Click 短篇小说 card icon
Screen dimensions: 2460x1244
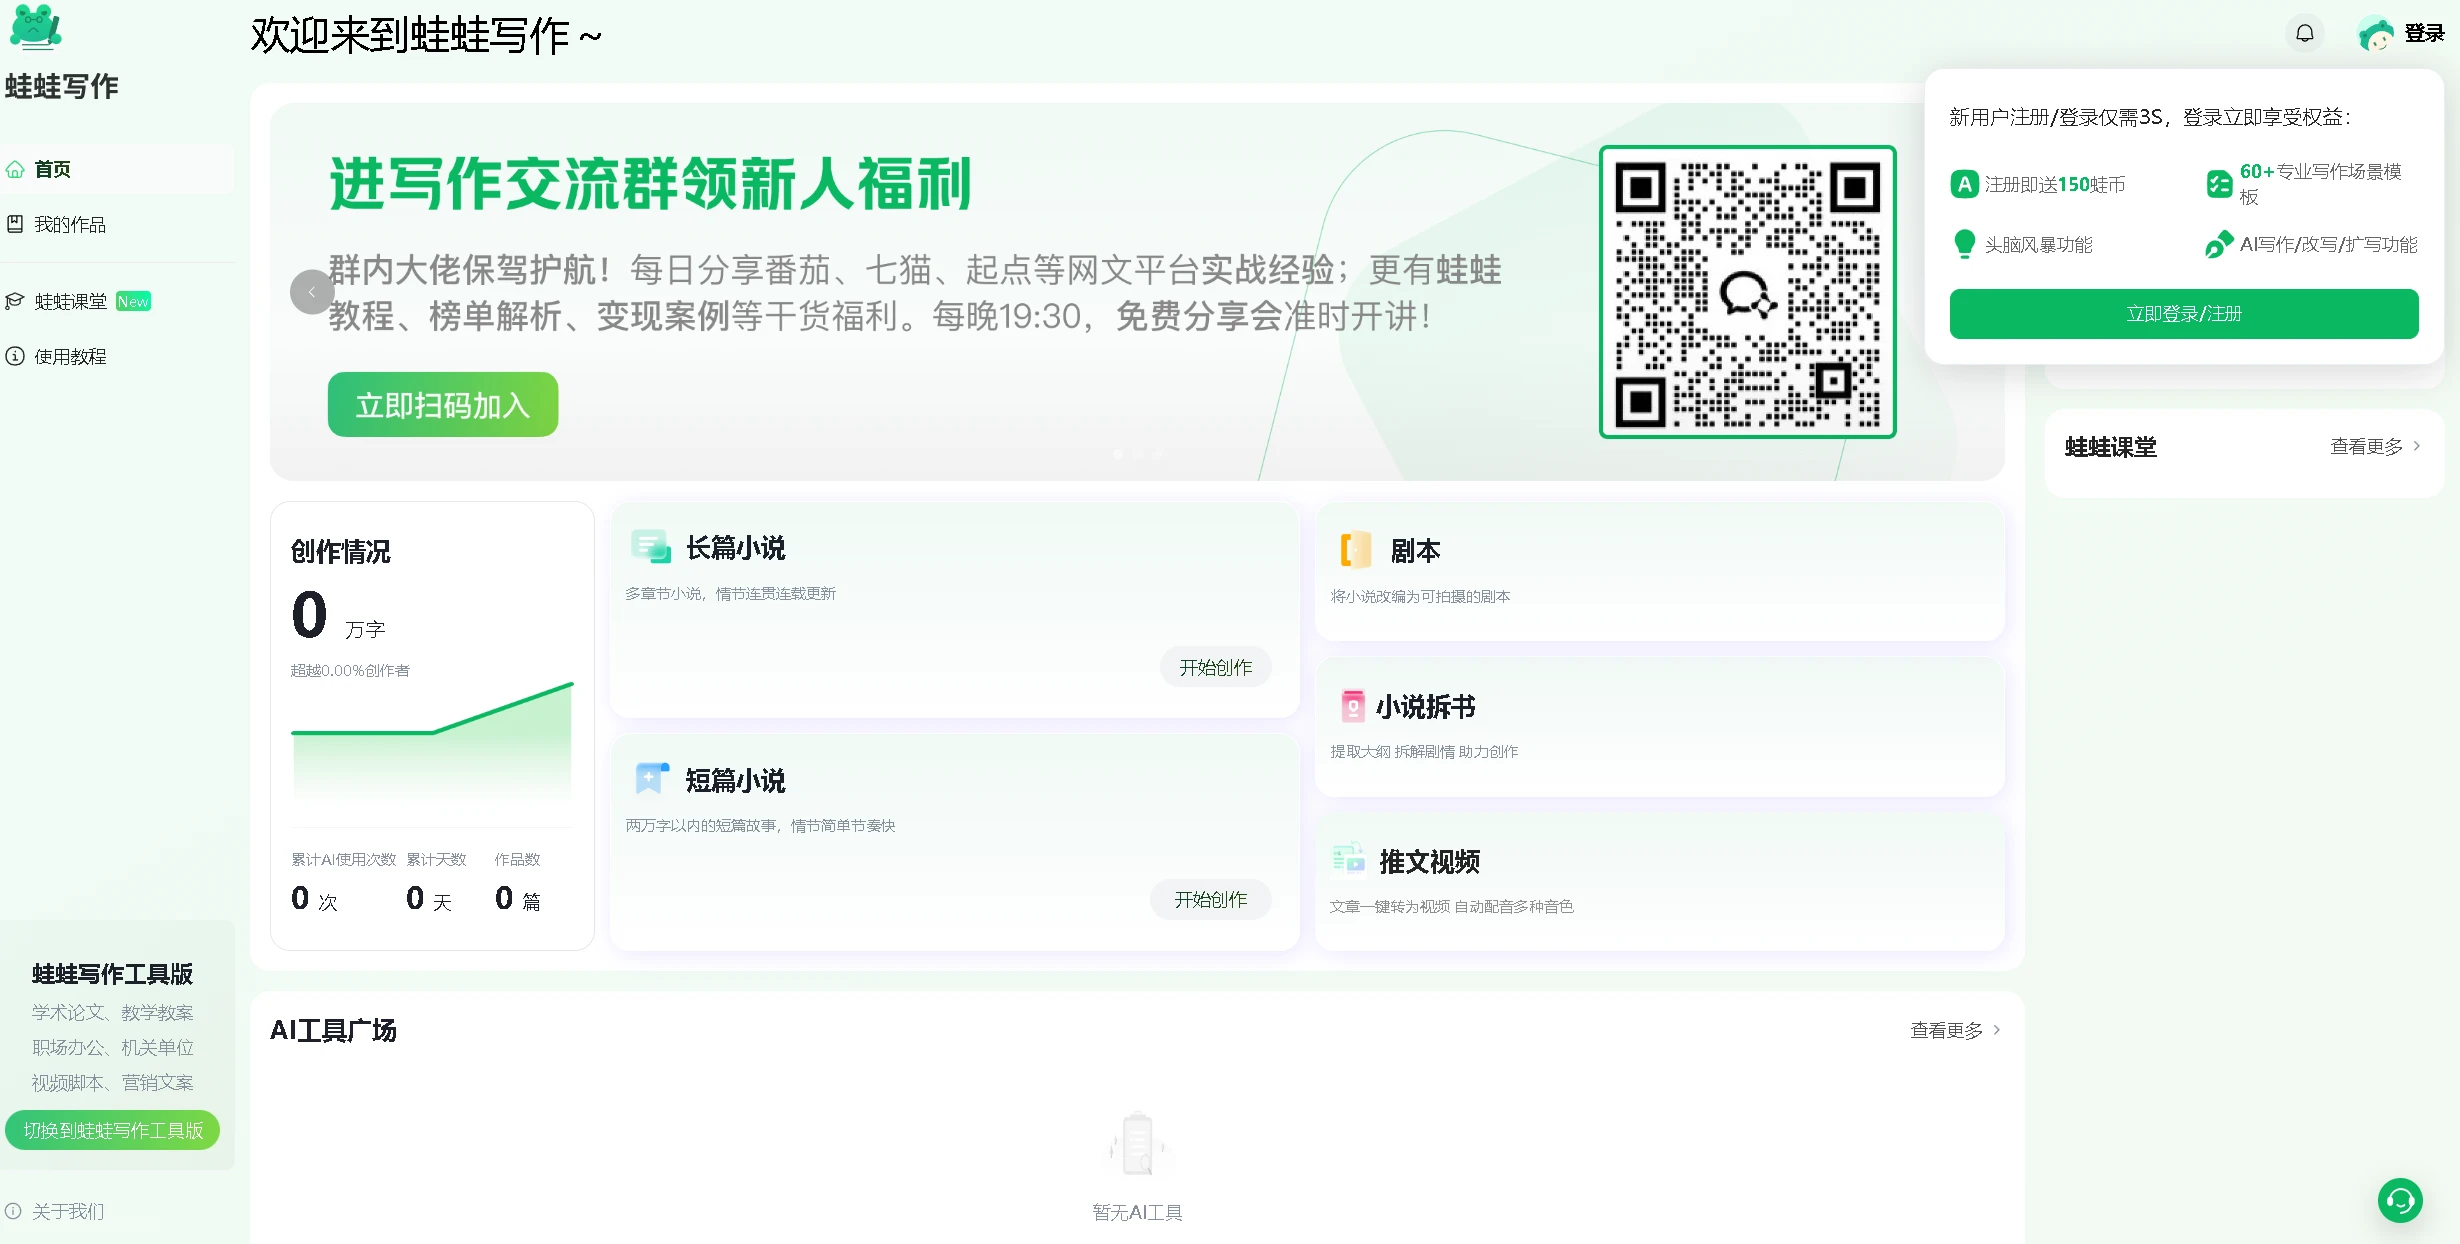[651, 779]
